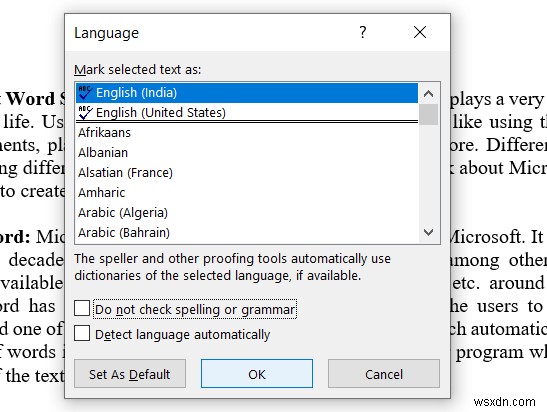
Task: Click the Cancel button
Action: pyautogui.click(x=384, y=374)
